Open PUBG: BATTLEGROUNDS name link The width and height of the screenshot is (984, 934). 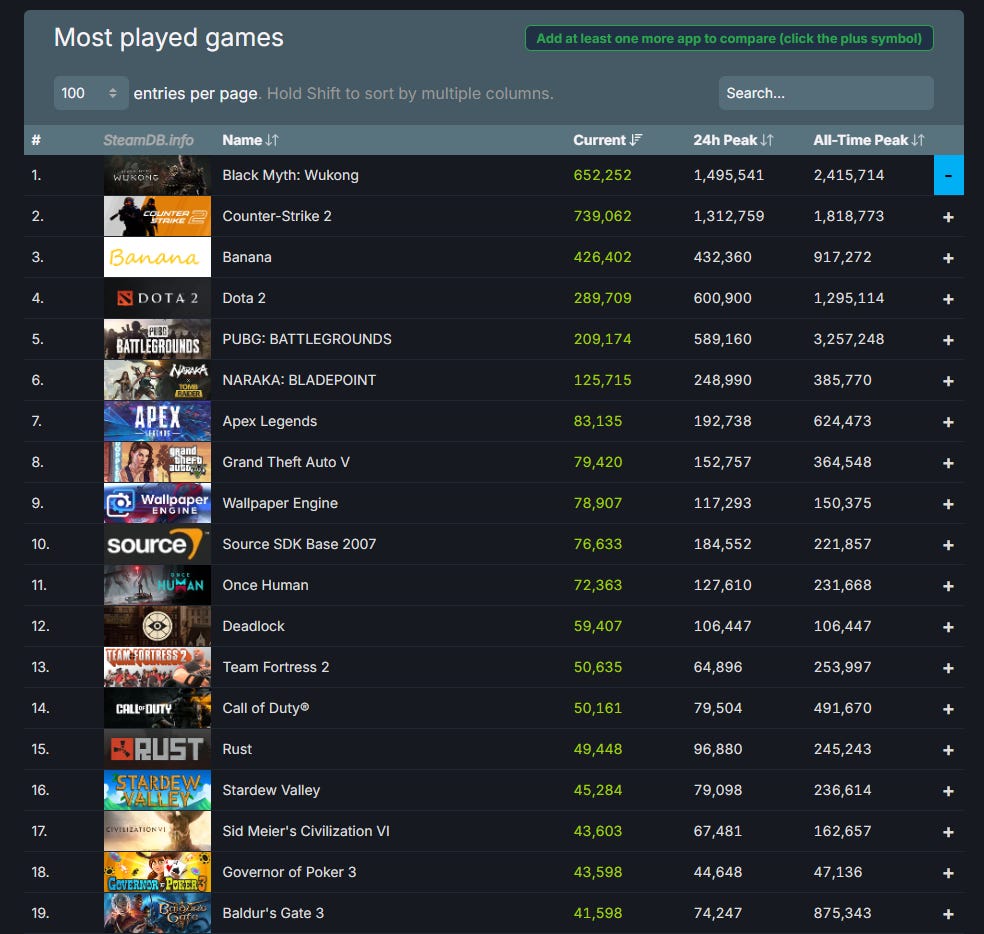click(307, 339)
